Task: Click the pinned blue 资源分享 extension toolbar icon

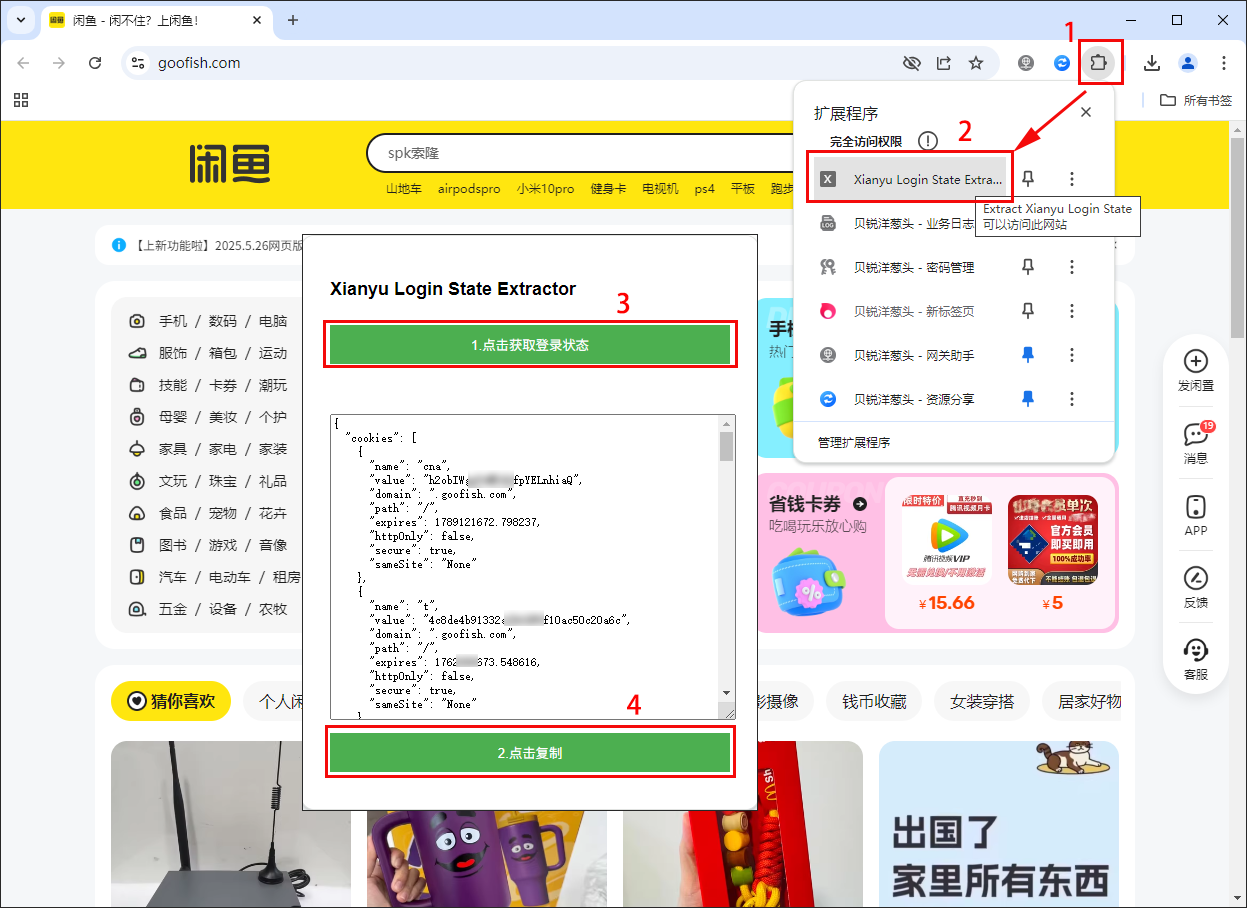Action: point(1062,63)
